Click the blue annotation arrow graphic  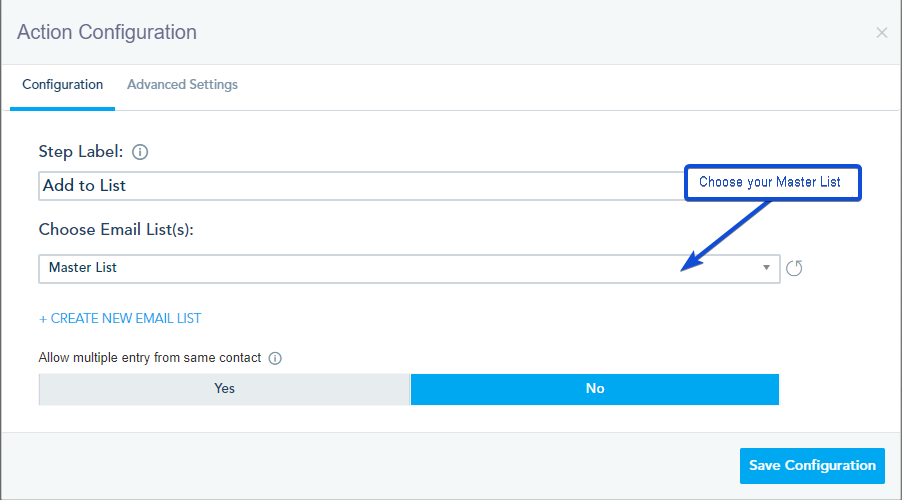[x=725, y=236]
